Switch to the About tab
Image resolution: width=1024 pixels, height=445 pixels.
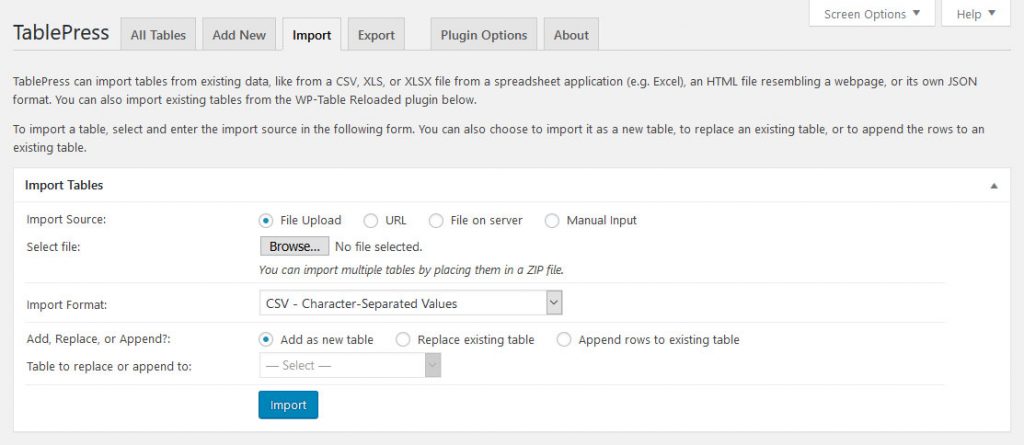click(571, 35)
